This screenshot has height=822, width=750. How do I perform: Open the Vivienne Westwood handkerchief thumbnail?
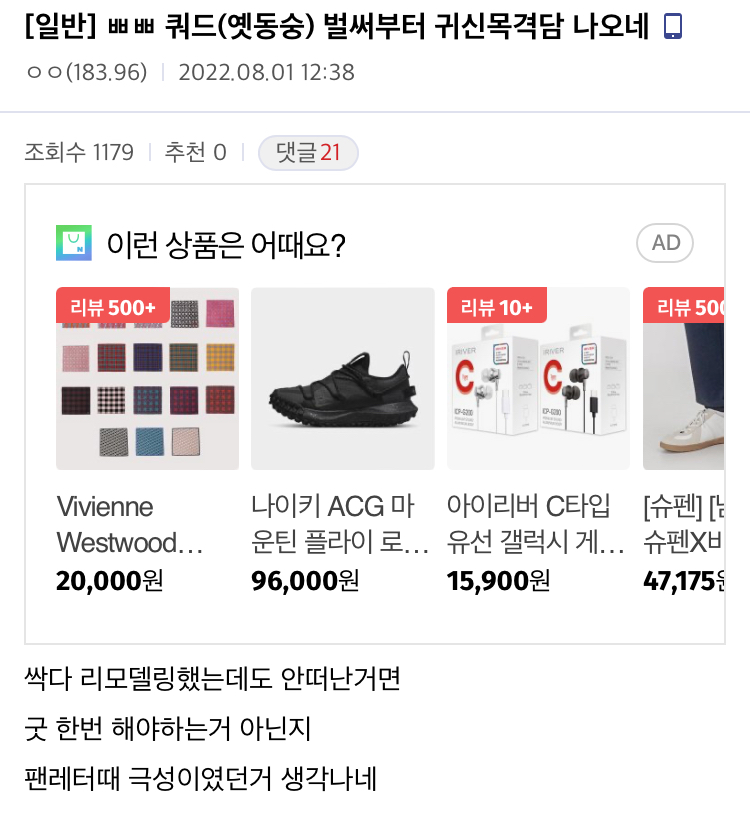(x=147, y=390)
